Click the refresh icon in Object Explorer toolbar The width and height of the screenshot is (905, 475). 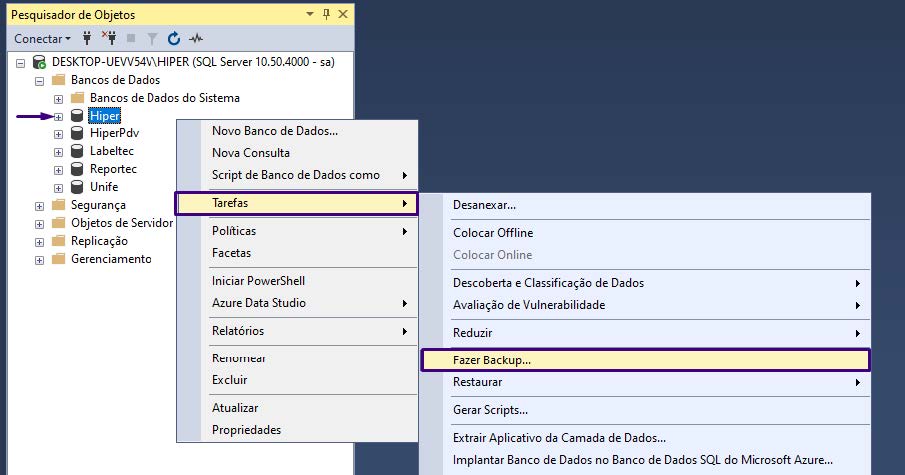173,38
